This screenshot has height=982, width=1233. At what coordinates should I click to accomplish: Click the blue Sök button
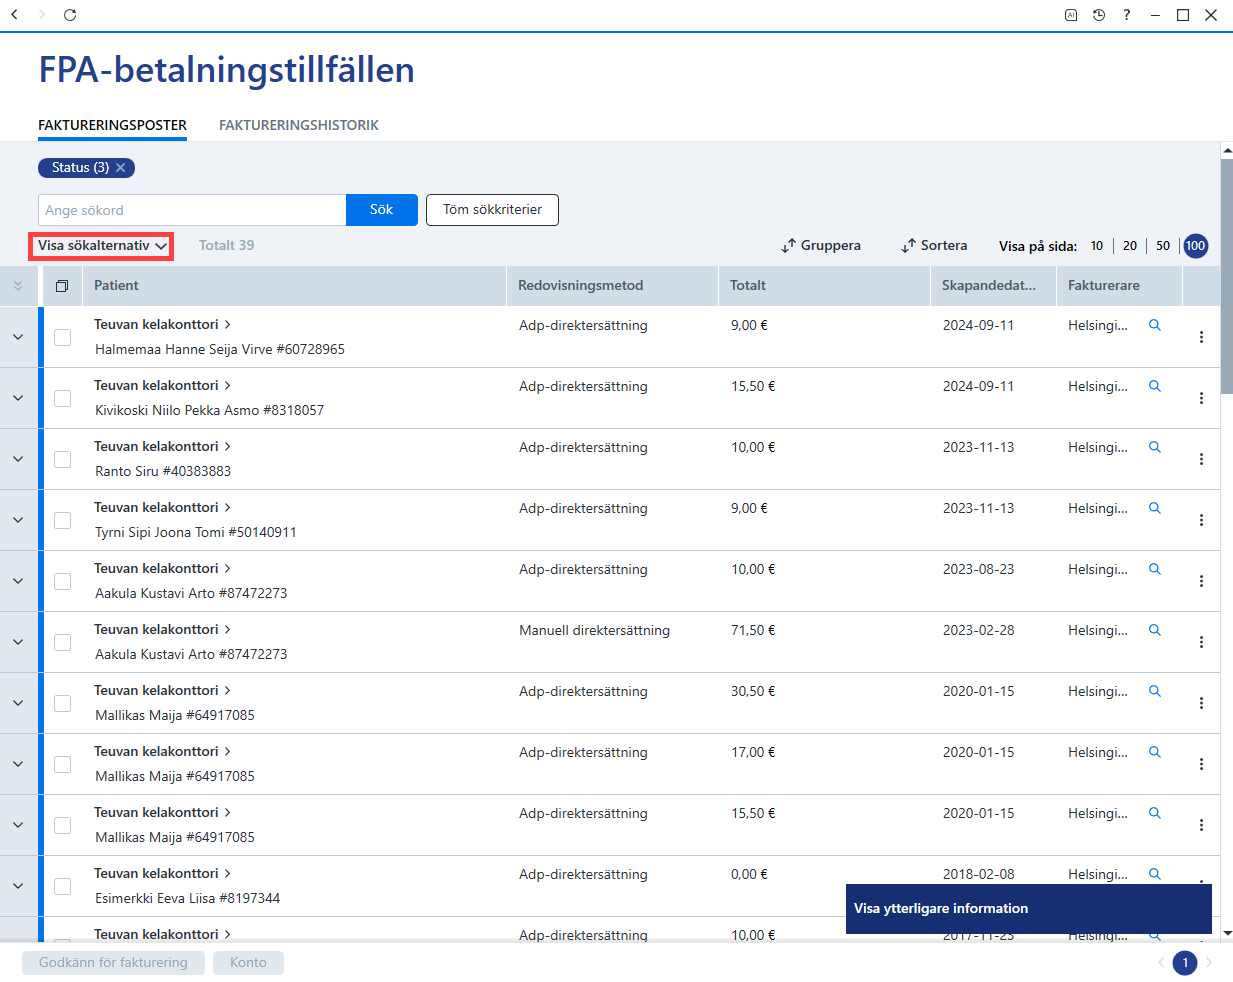382,210
